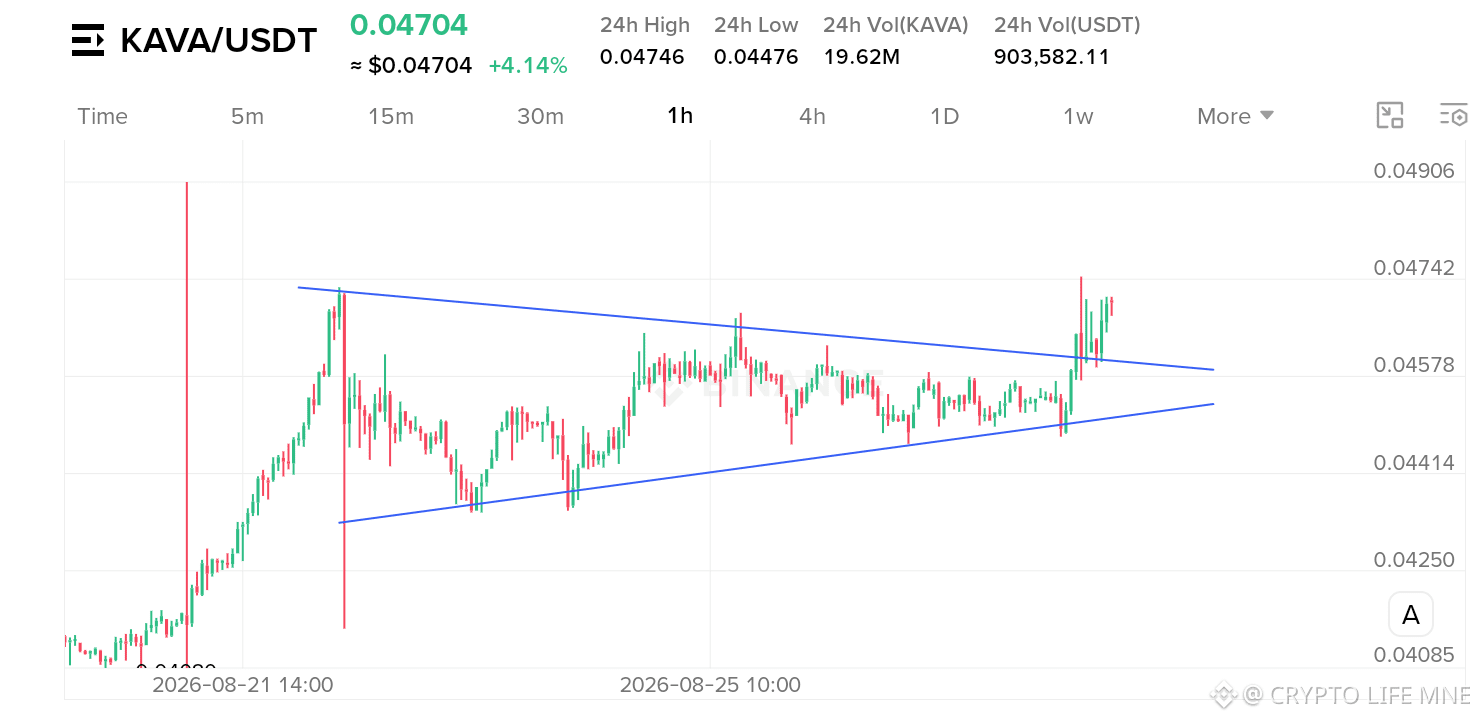
Task: Click the ≈ $0.04704 dollar value
Action: point(411,66)
